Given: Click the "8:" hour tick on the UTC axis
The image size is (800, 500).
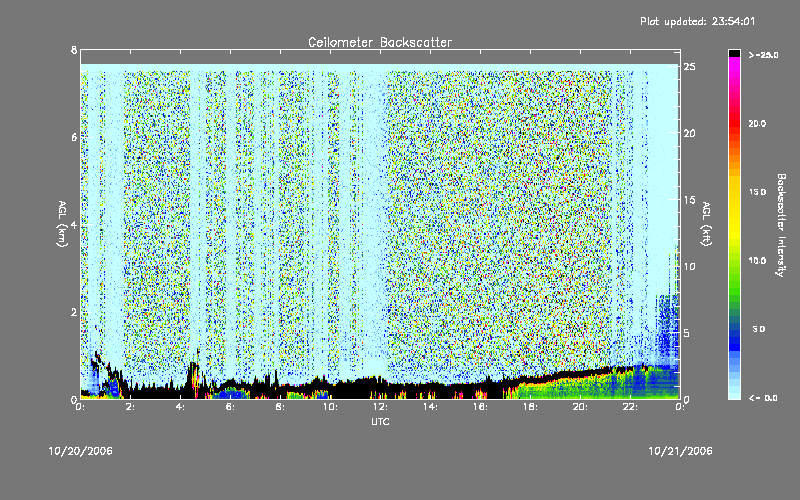Looking at the screenshot, I should 280,407.
